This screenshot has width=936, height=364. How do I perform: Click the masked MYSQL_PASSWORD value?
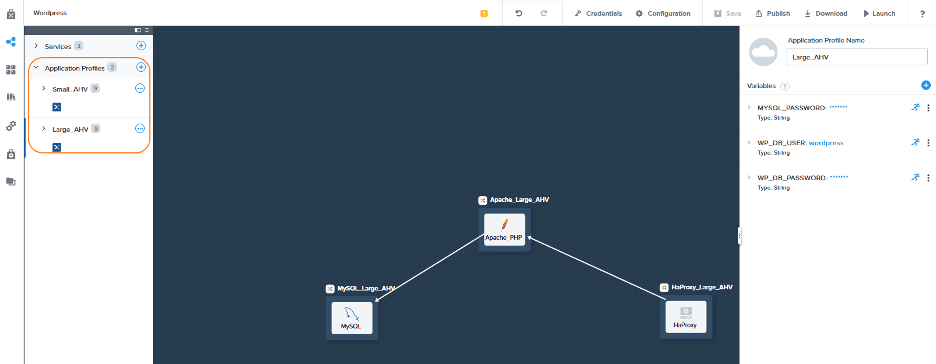[x=838, y=107]
